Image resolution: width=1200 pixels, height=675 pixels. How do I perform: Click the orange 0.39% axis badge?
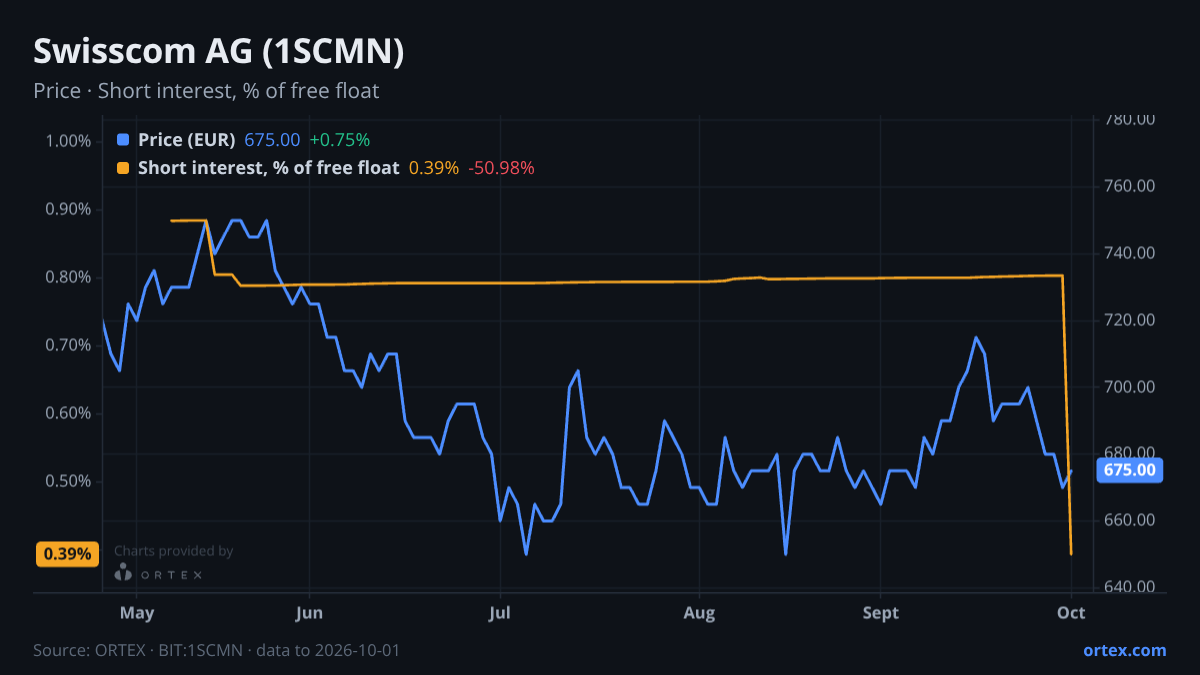(x=68, y=554)
